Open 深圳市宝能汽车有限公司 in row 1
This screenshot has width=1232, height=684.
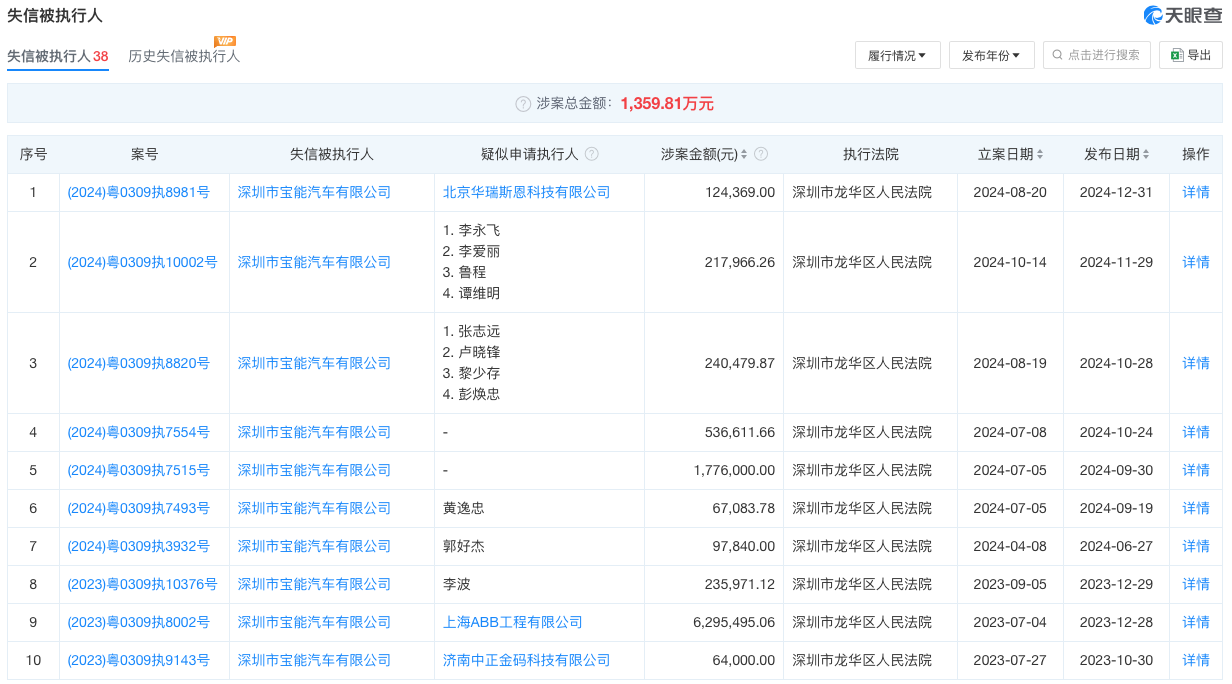coord(314,192)
